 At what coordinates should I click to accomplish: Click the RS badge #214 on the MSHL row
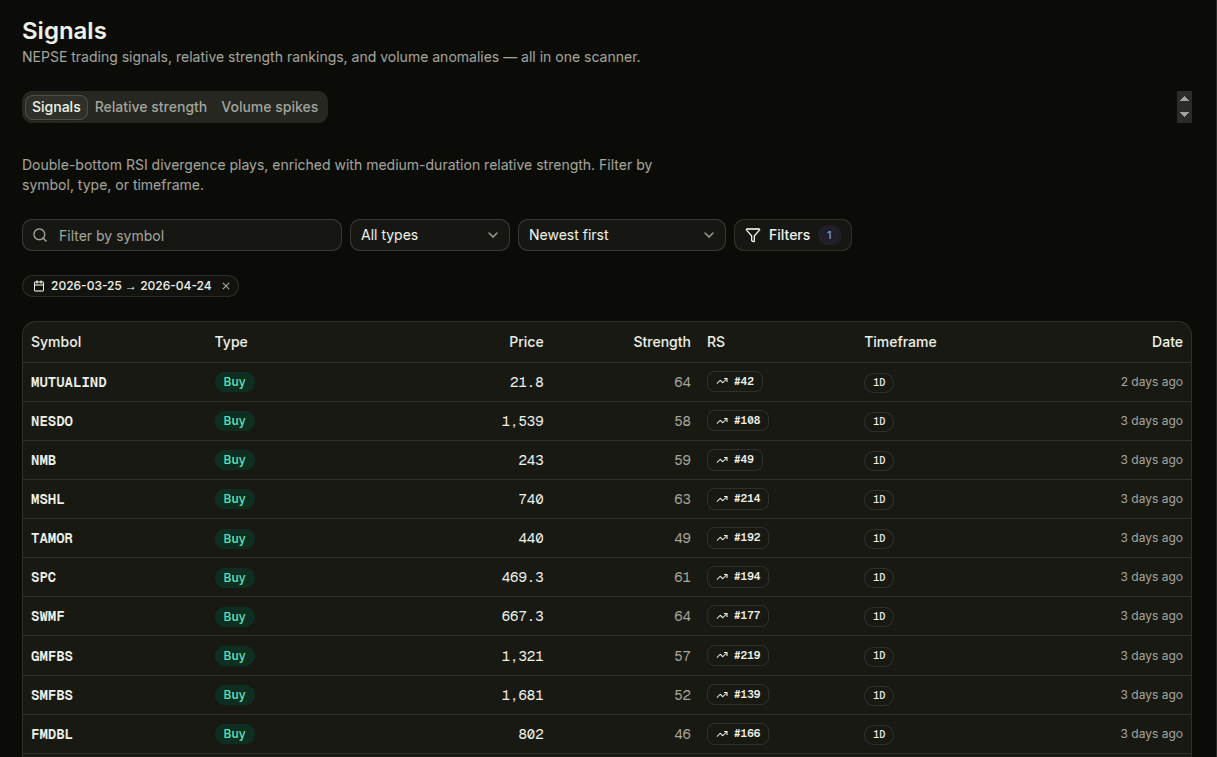click(x=738, y=498)
